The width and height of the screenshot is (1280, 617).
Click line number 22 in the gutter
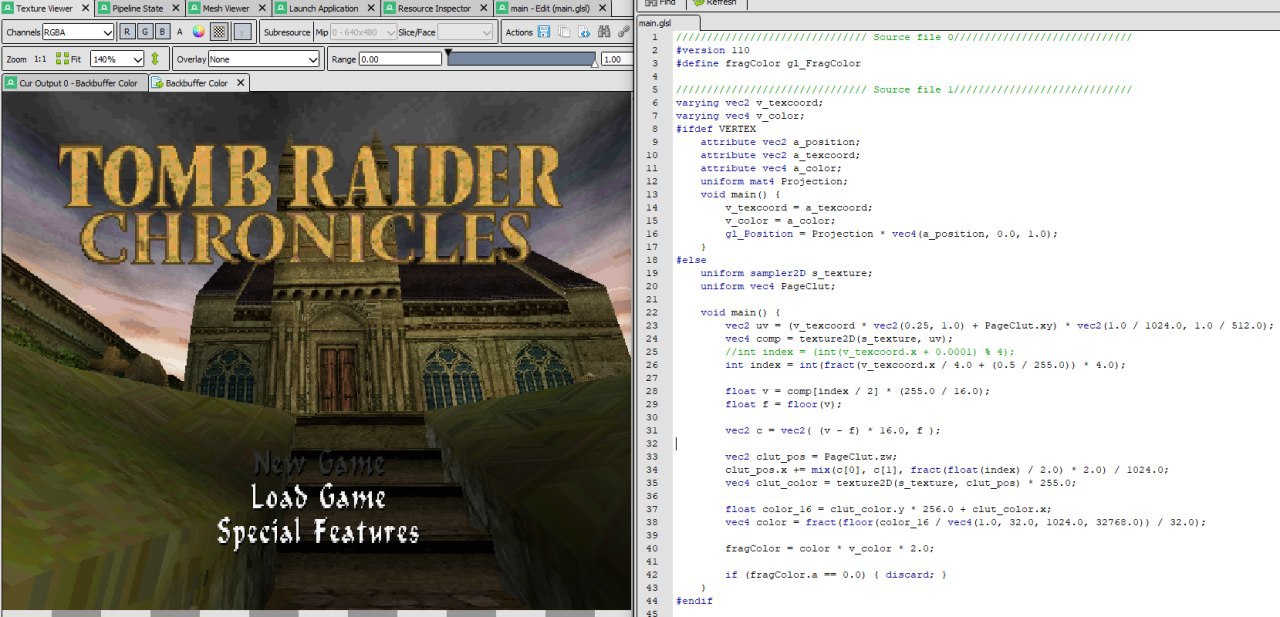(x=653, y=312)
